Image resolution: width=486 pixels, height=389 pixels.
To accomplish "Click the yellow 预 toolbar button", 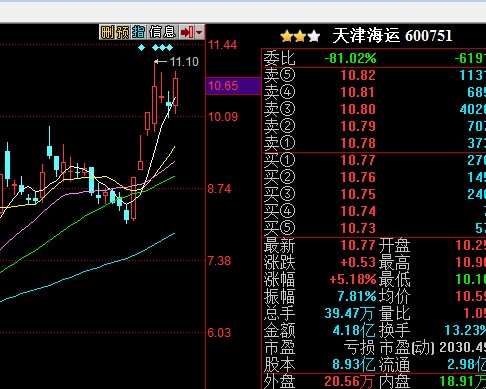I will coord(123,32).
